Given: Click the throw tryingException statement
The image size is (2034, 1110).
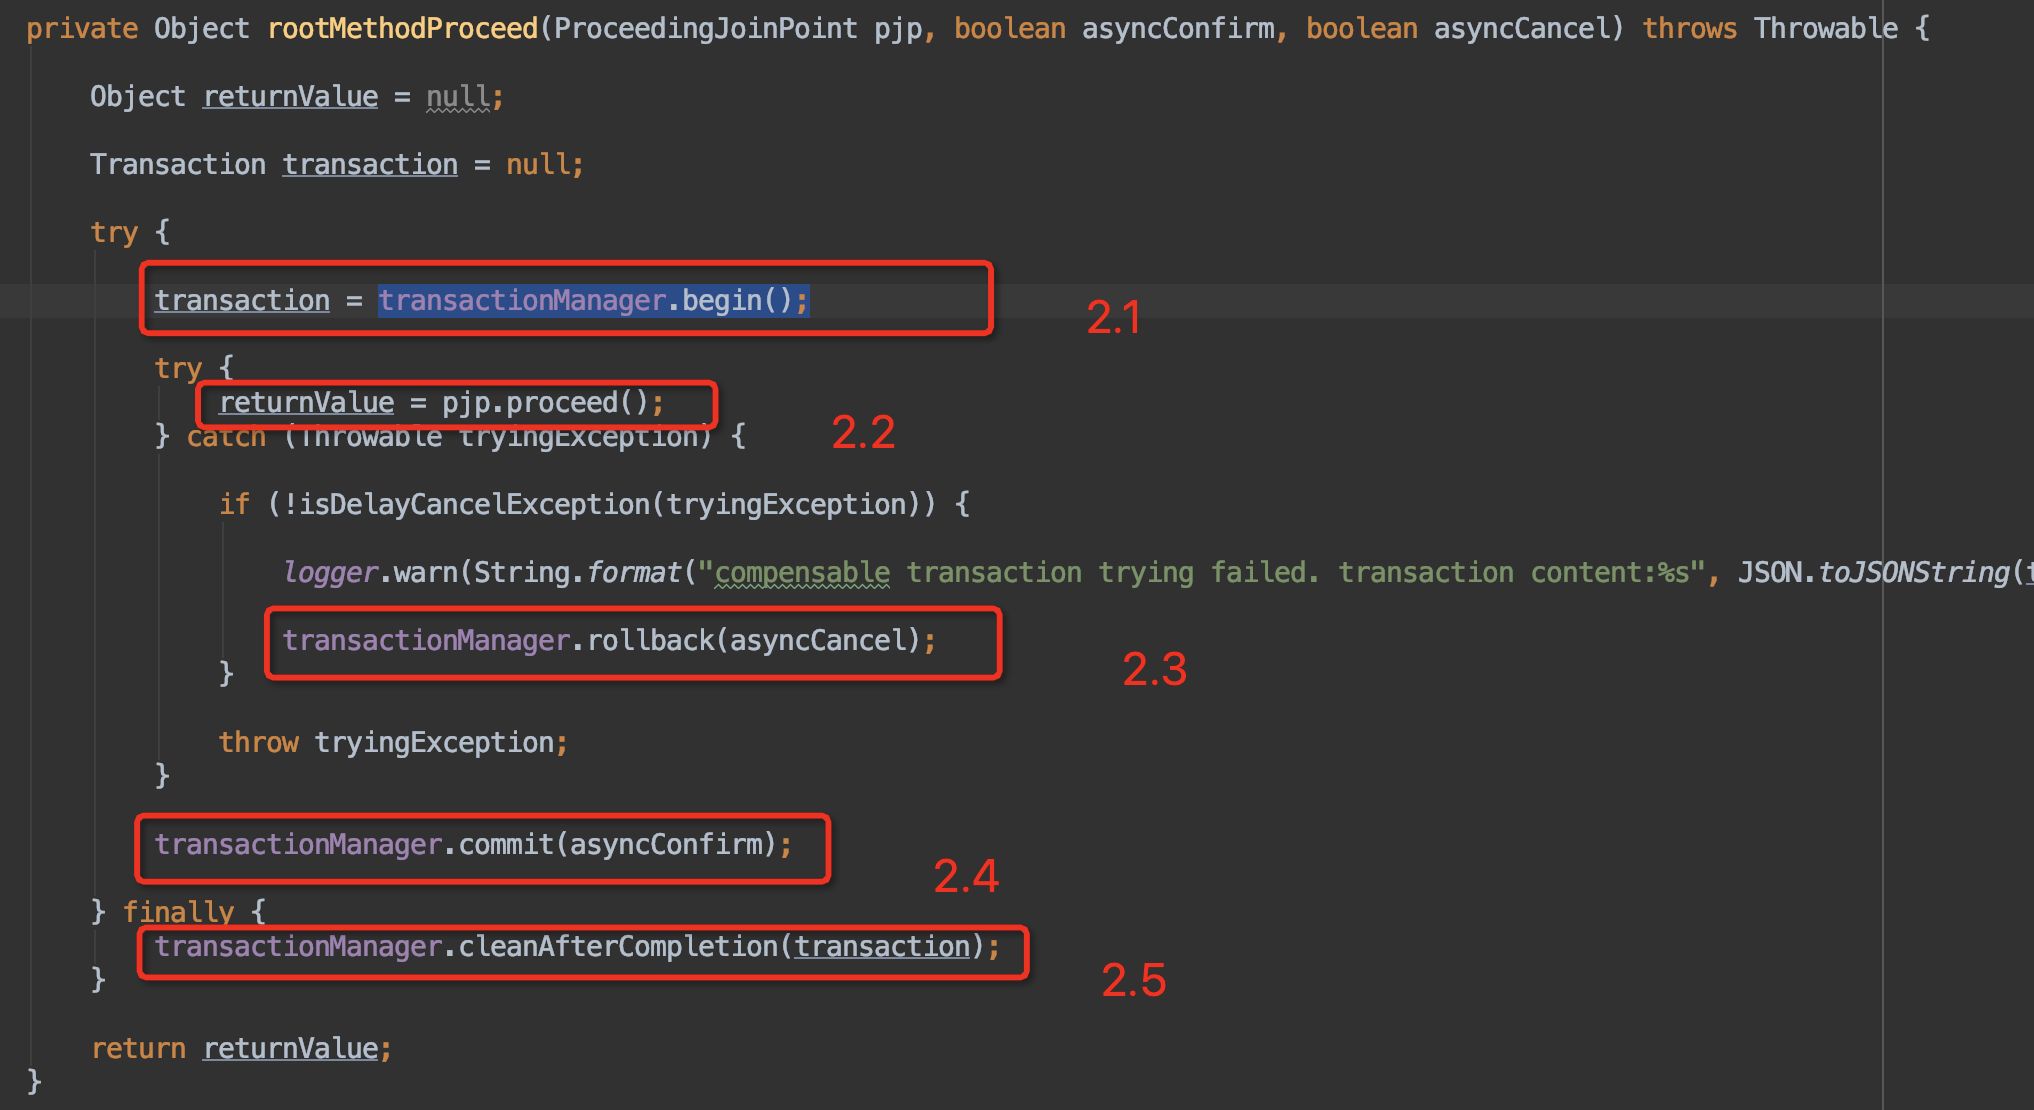Looking at the screenshot, I should [393, 742].
